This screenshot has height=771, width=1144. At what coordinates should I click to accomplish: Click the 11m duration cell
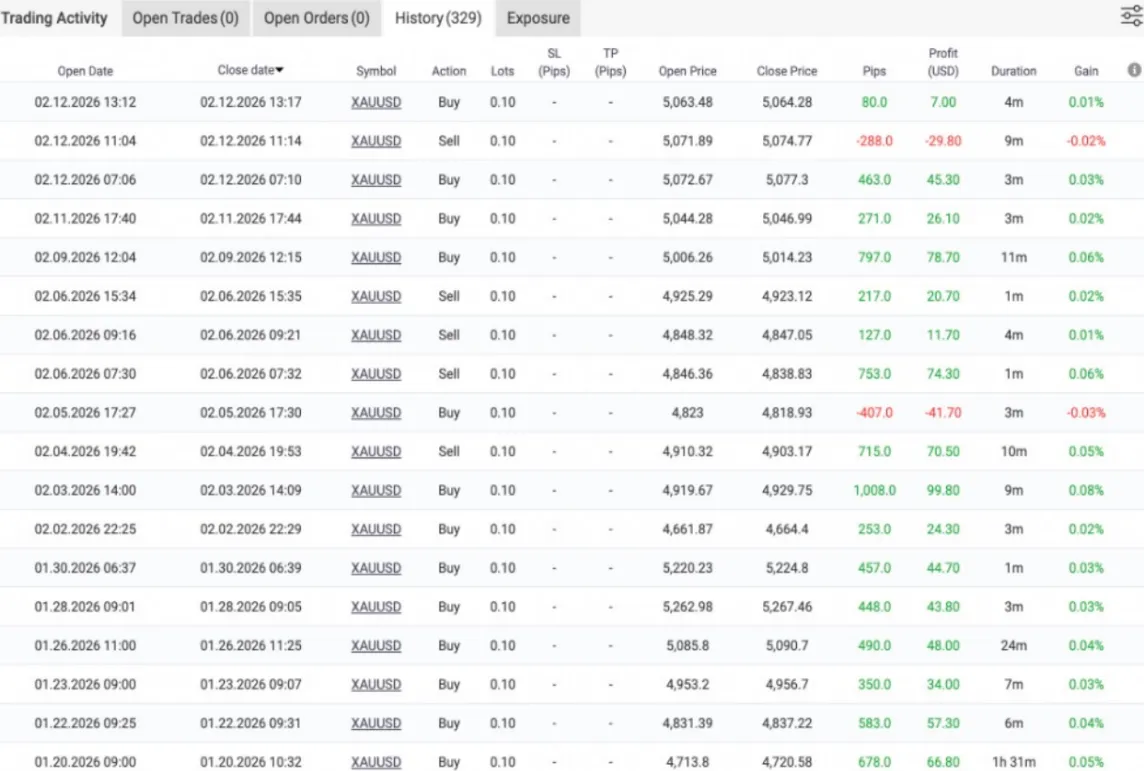point(1013,257)
